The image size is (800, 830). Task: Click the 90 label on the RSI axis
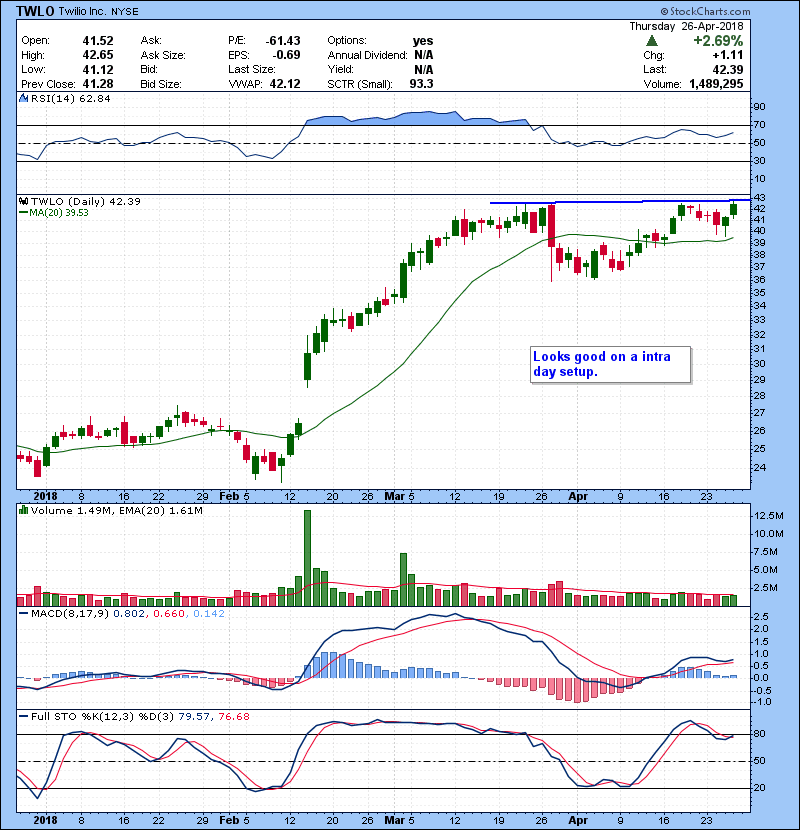759,107
